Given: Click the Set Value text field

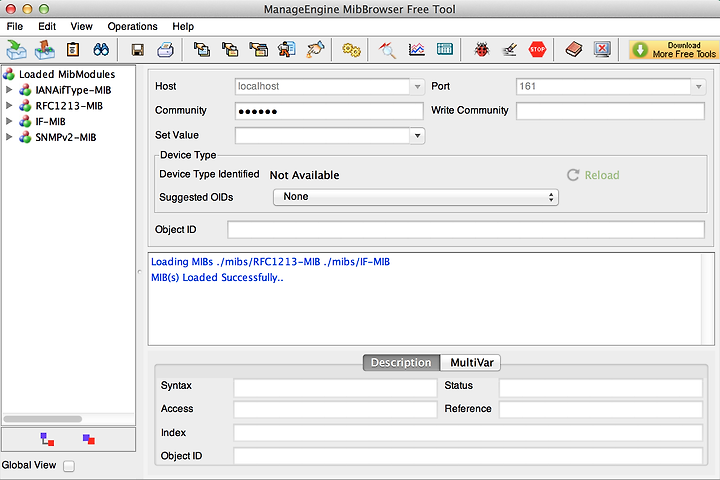Looking at the screenshot, I should point(322,136).
